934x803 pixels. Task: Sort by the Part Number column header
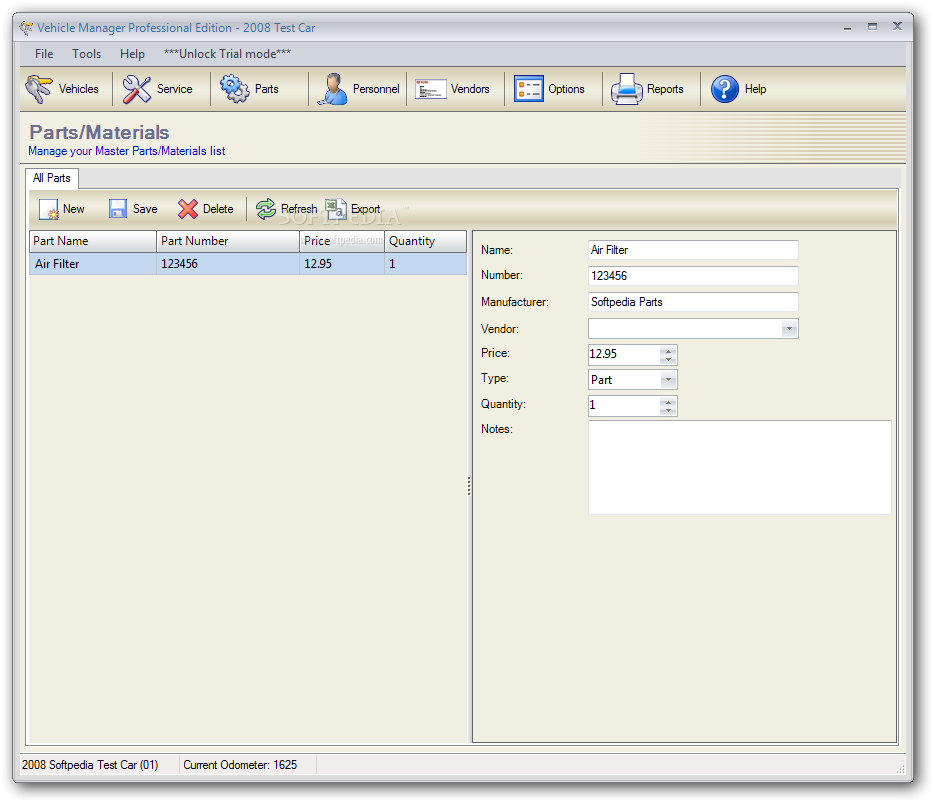[228, 241]
